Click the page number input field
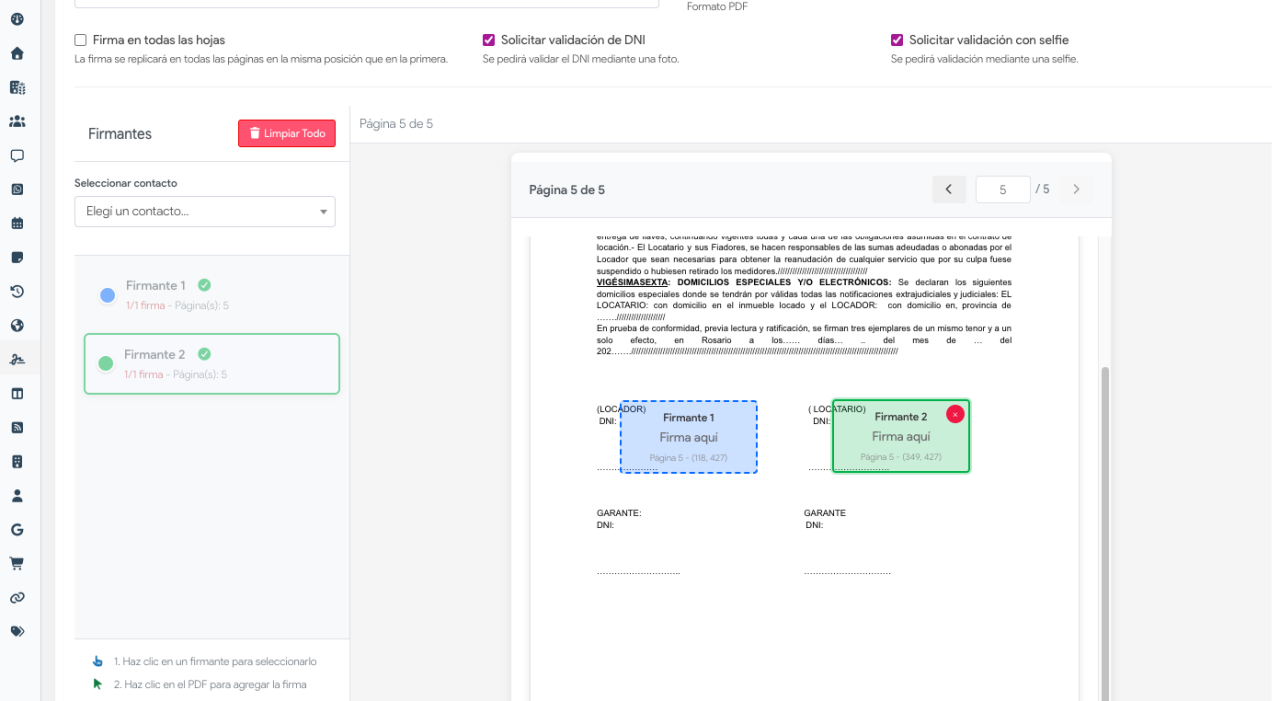1280x701 pixels. point(1002,189)
